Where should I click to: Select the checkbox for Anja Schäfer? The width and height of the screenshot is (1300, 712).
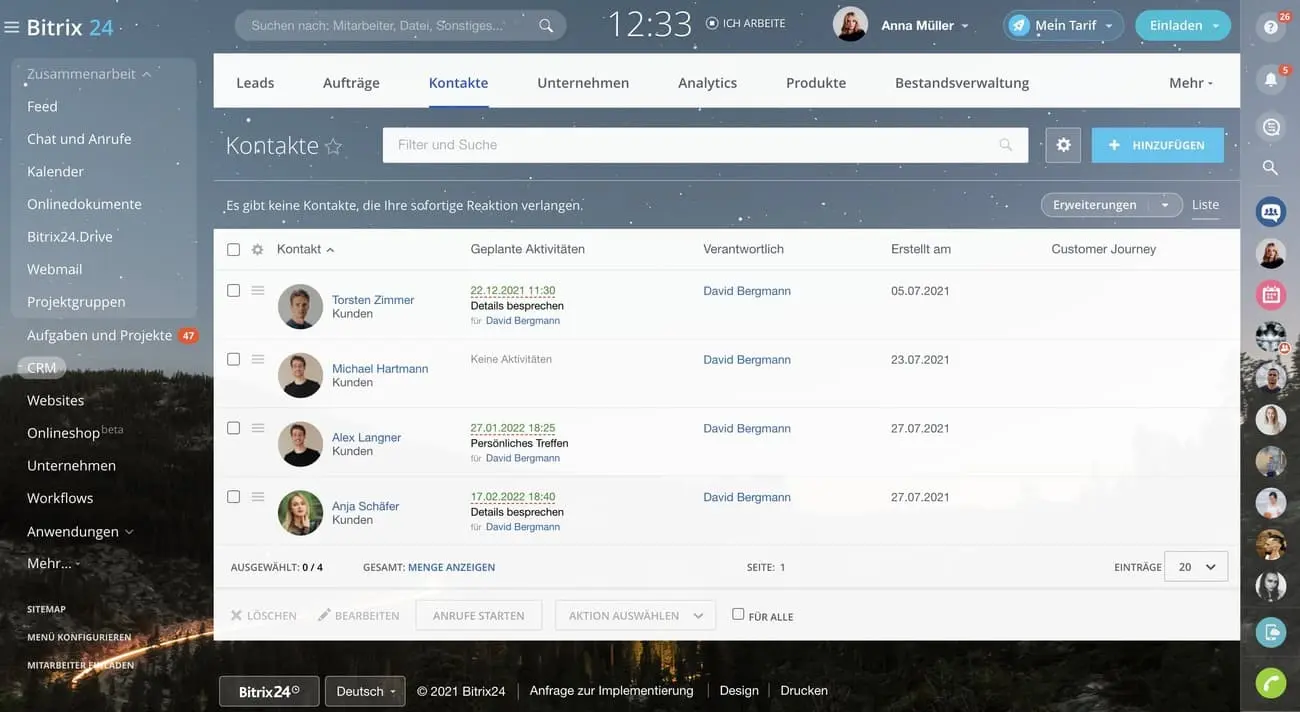pyautogui.click(x=233, y=497)
